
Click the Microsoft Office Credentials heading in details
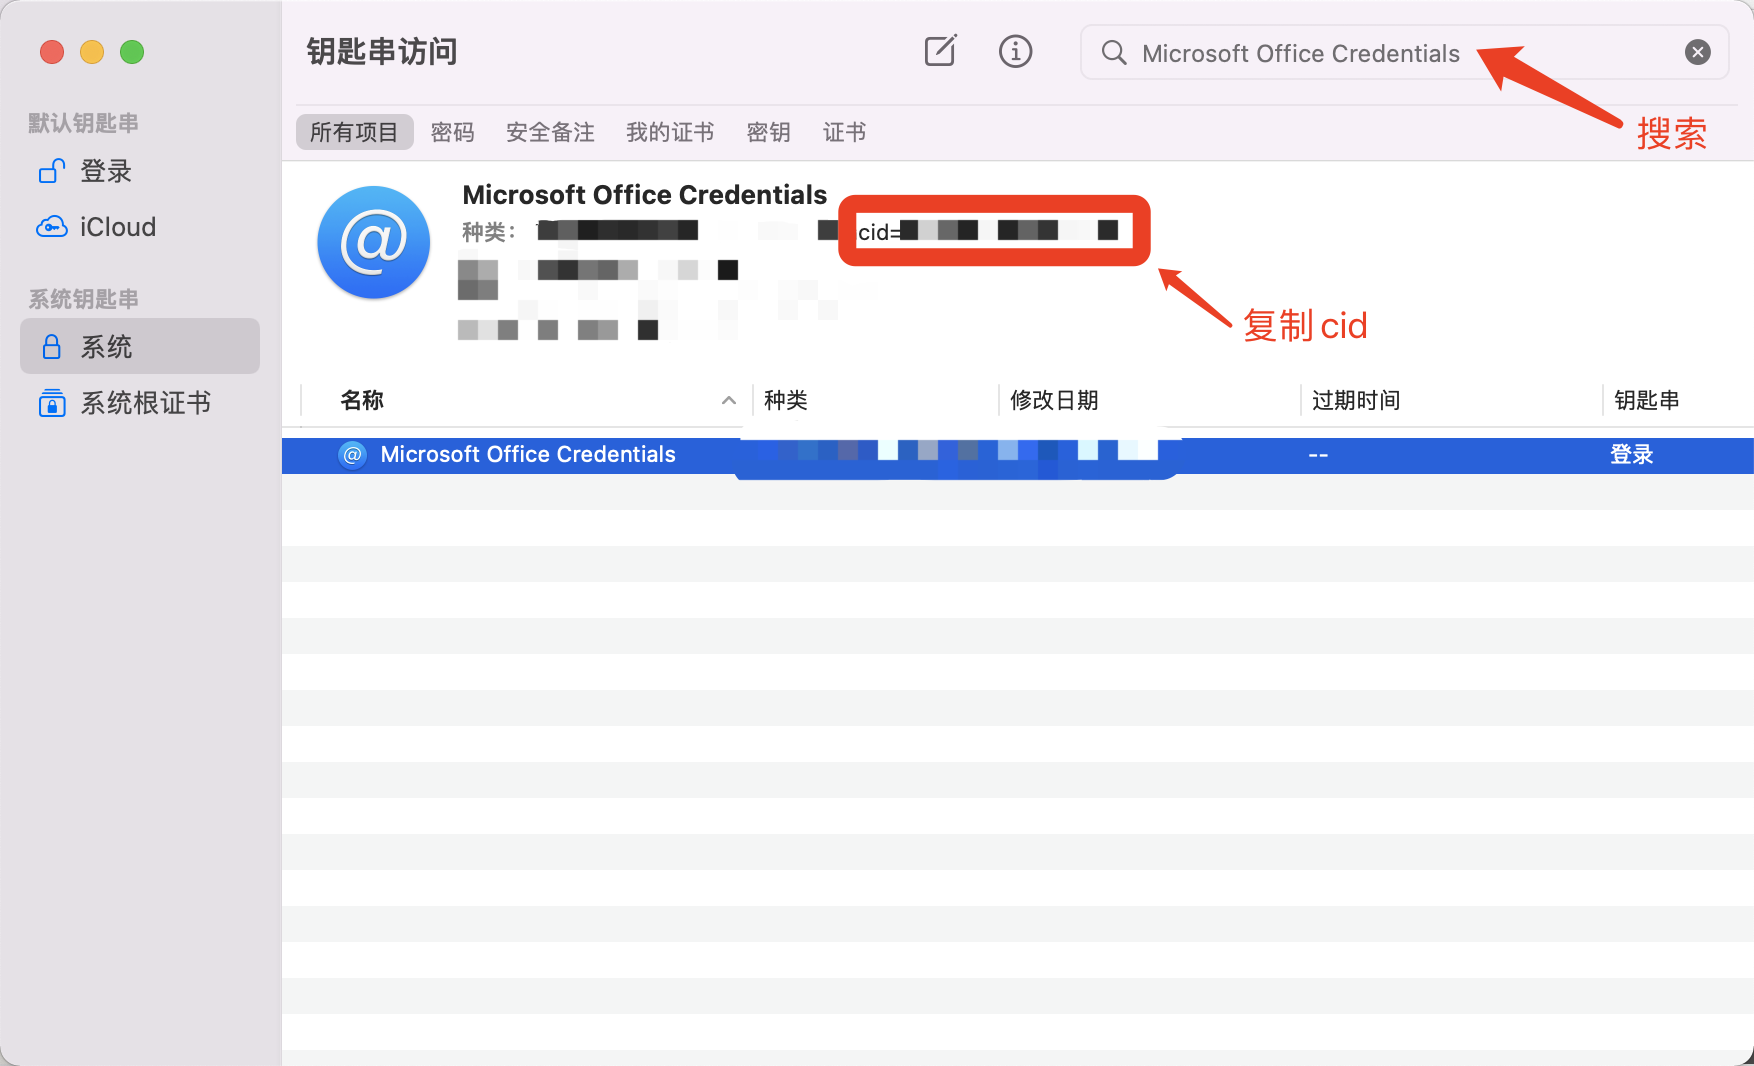[644, 194]
